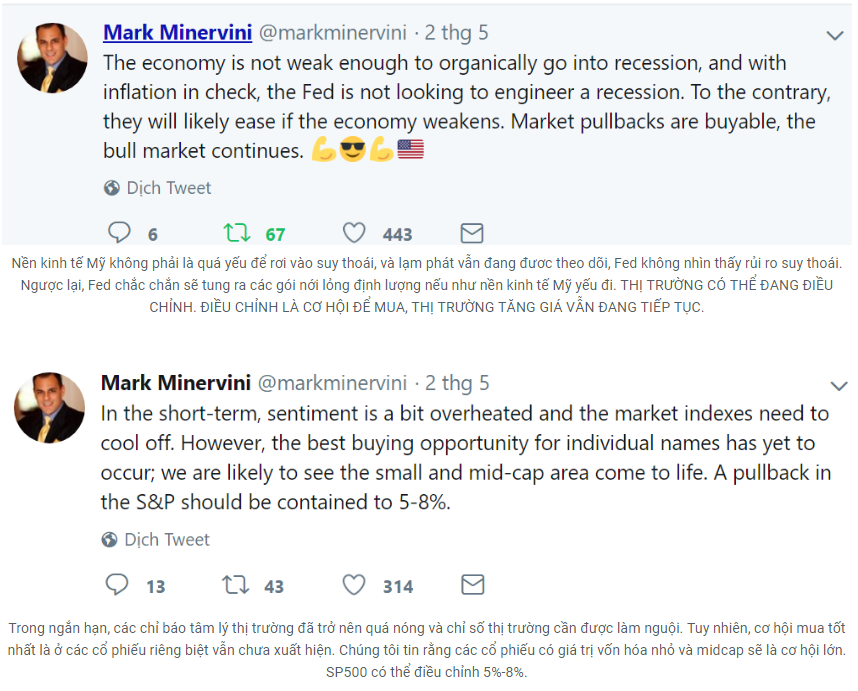Retweet the second tweet with 43 retweets
The height and width of the screenshot is (691, 858).
coord(236,585)
